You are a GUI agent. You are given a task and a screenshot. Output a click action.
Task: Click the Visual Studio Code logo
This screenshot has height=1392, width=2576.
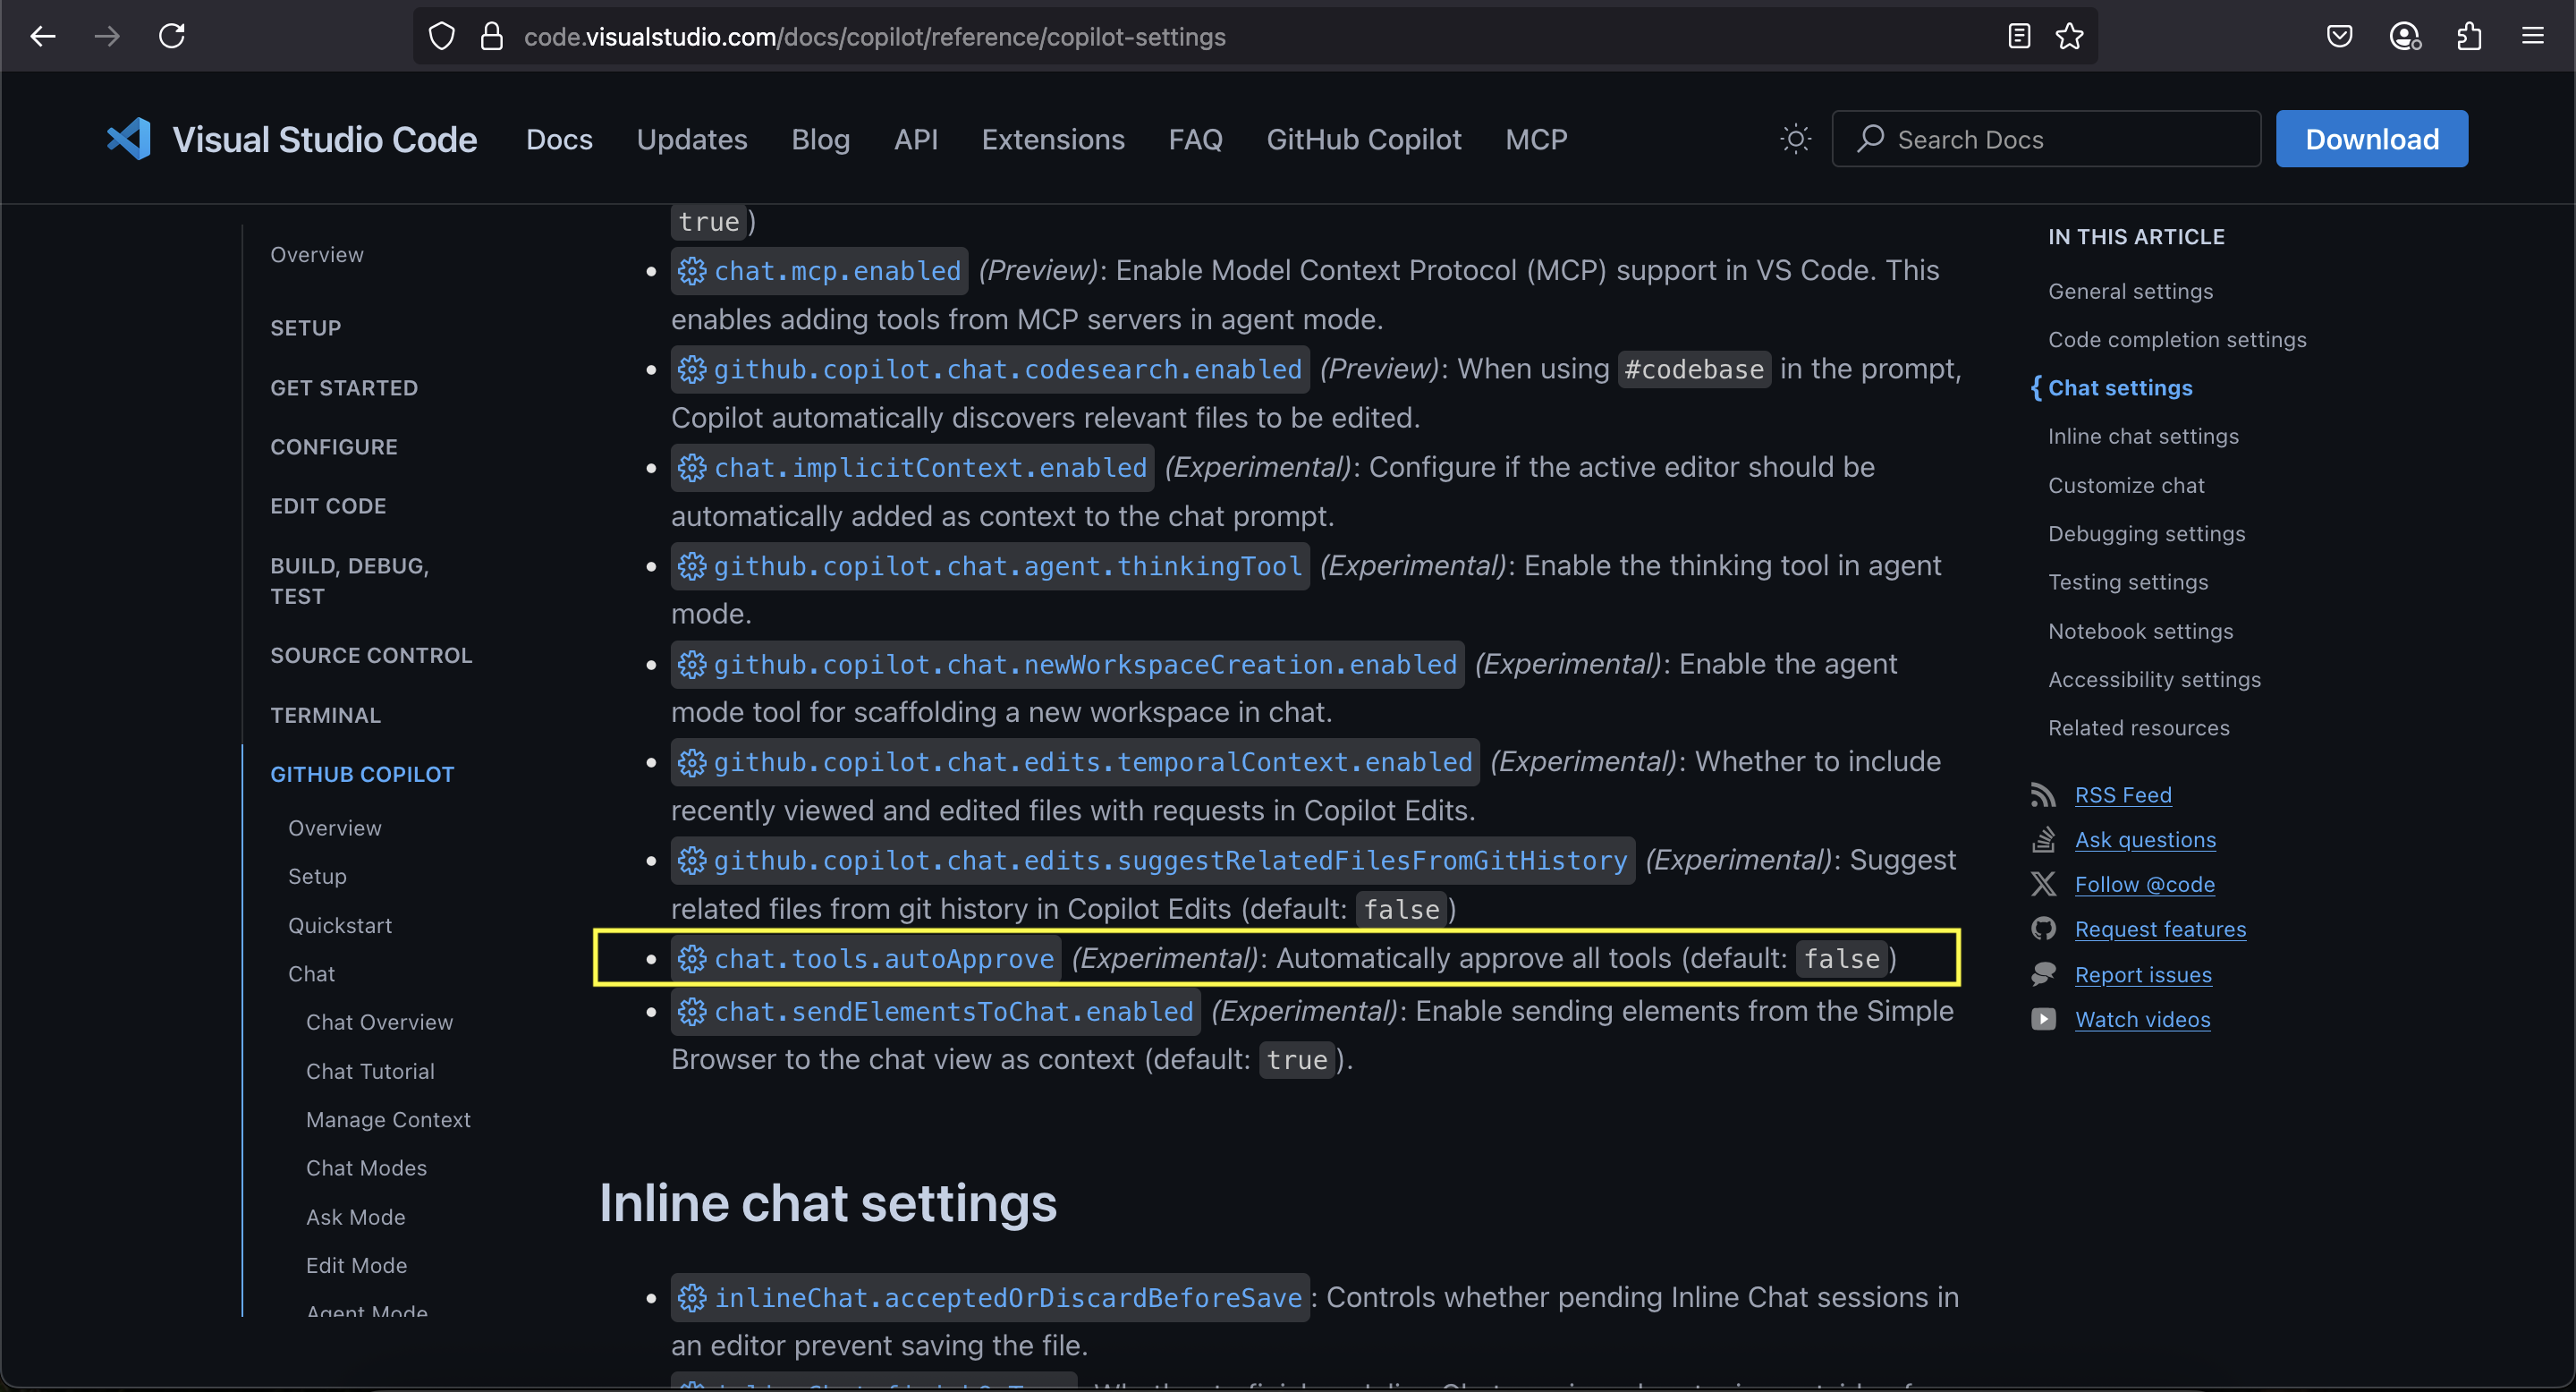click(x=129, y=139)
